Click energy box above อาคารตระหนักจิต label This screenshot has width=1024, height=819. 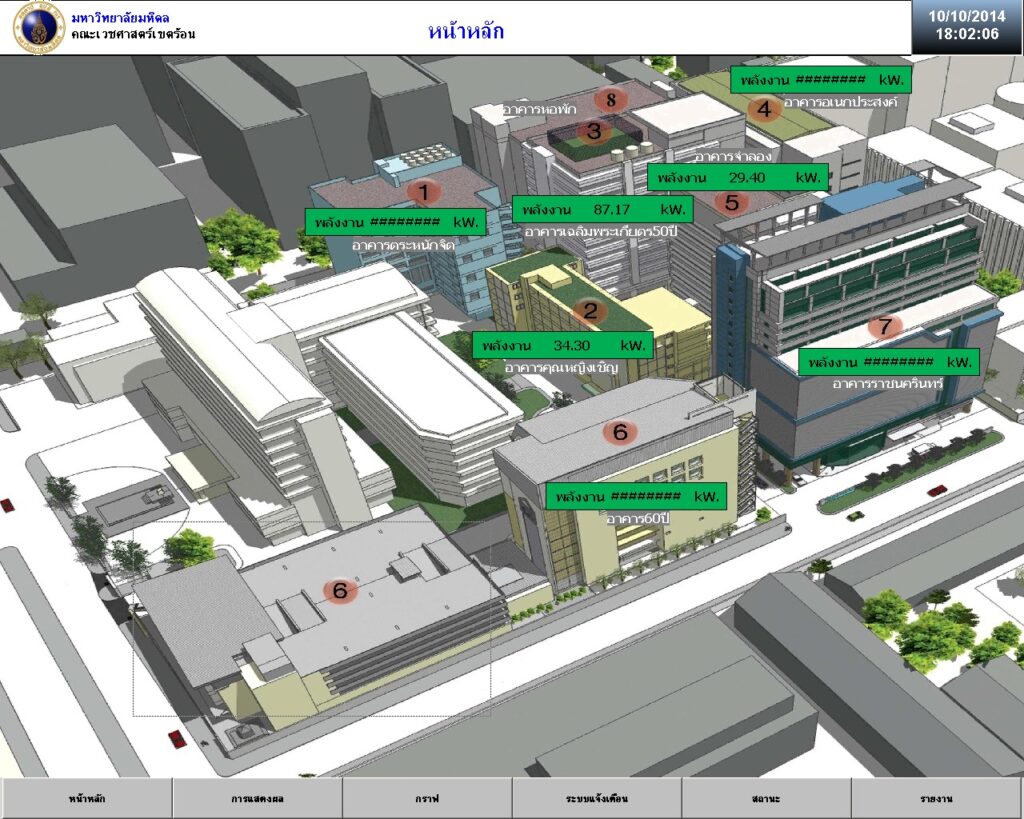pos(396,222)
